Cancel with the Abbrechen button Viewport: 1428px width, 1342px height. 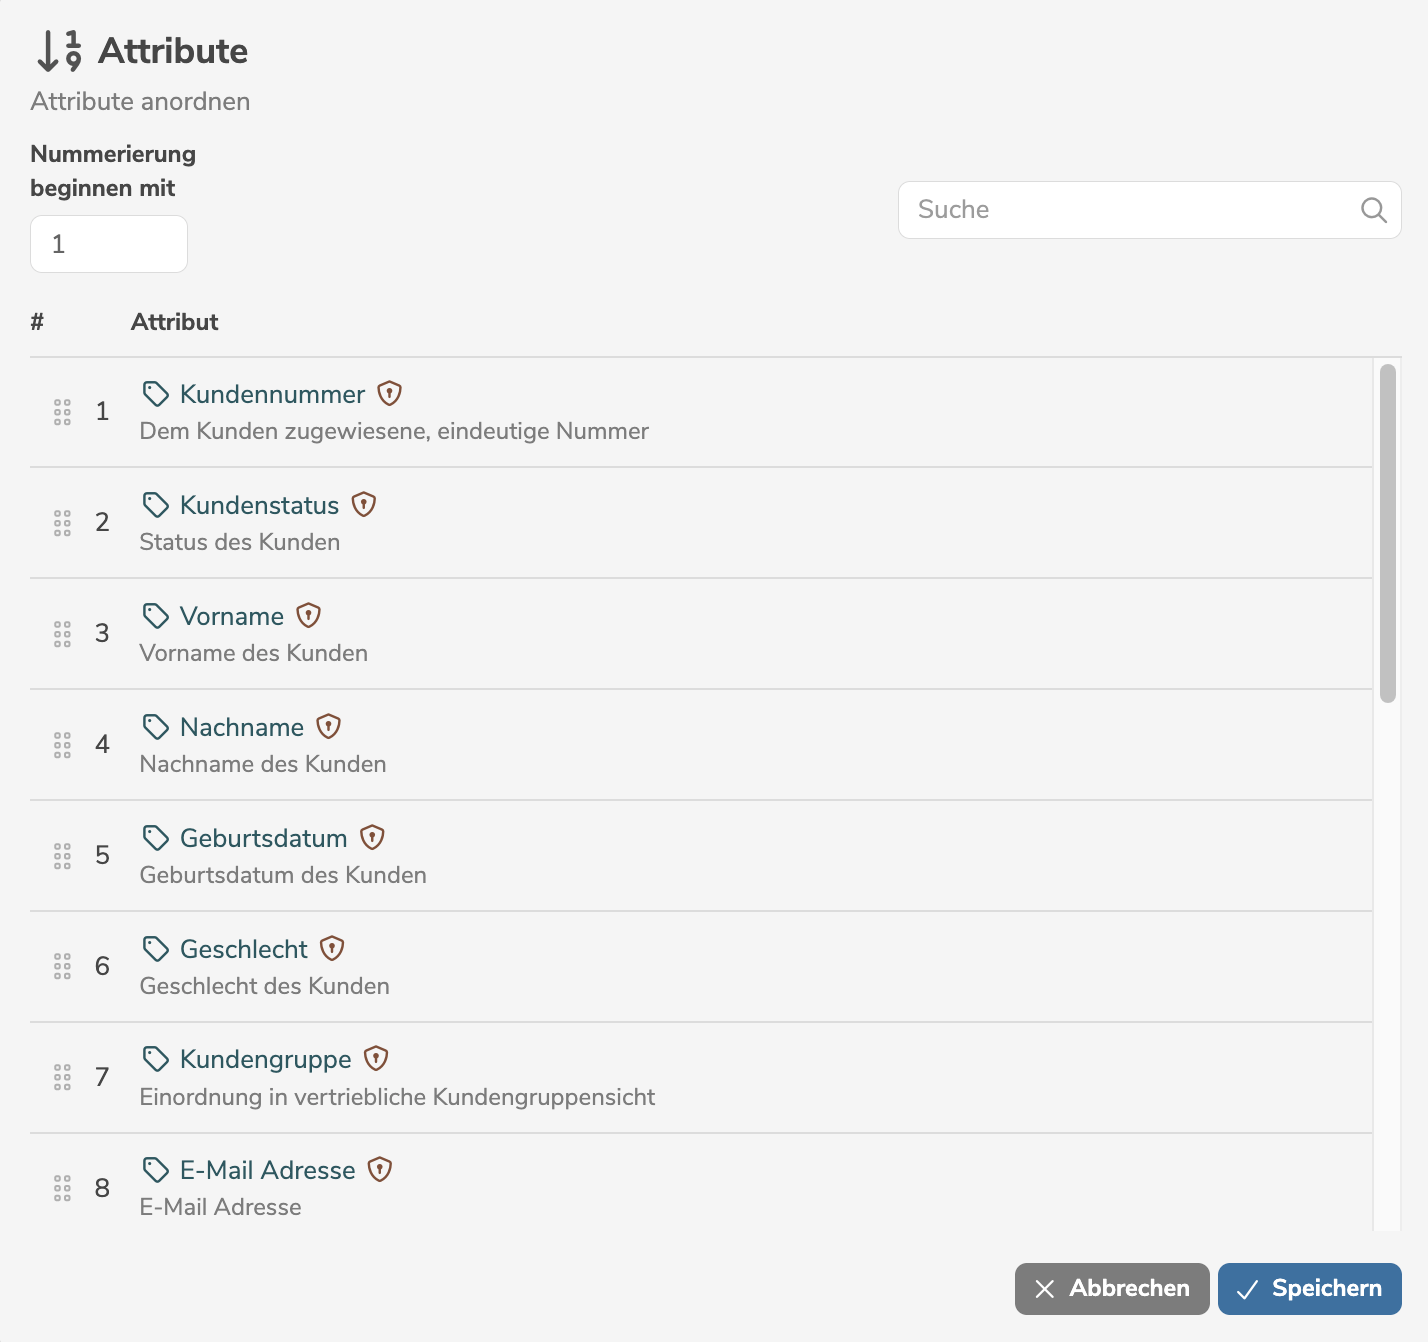[x=1111, y=1288]
